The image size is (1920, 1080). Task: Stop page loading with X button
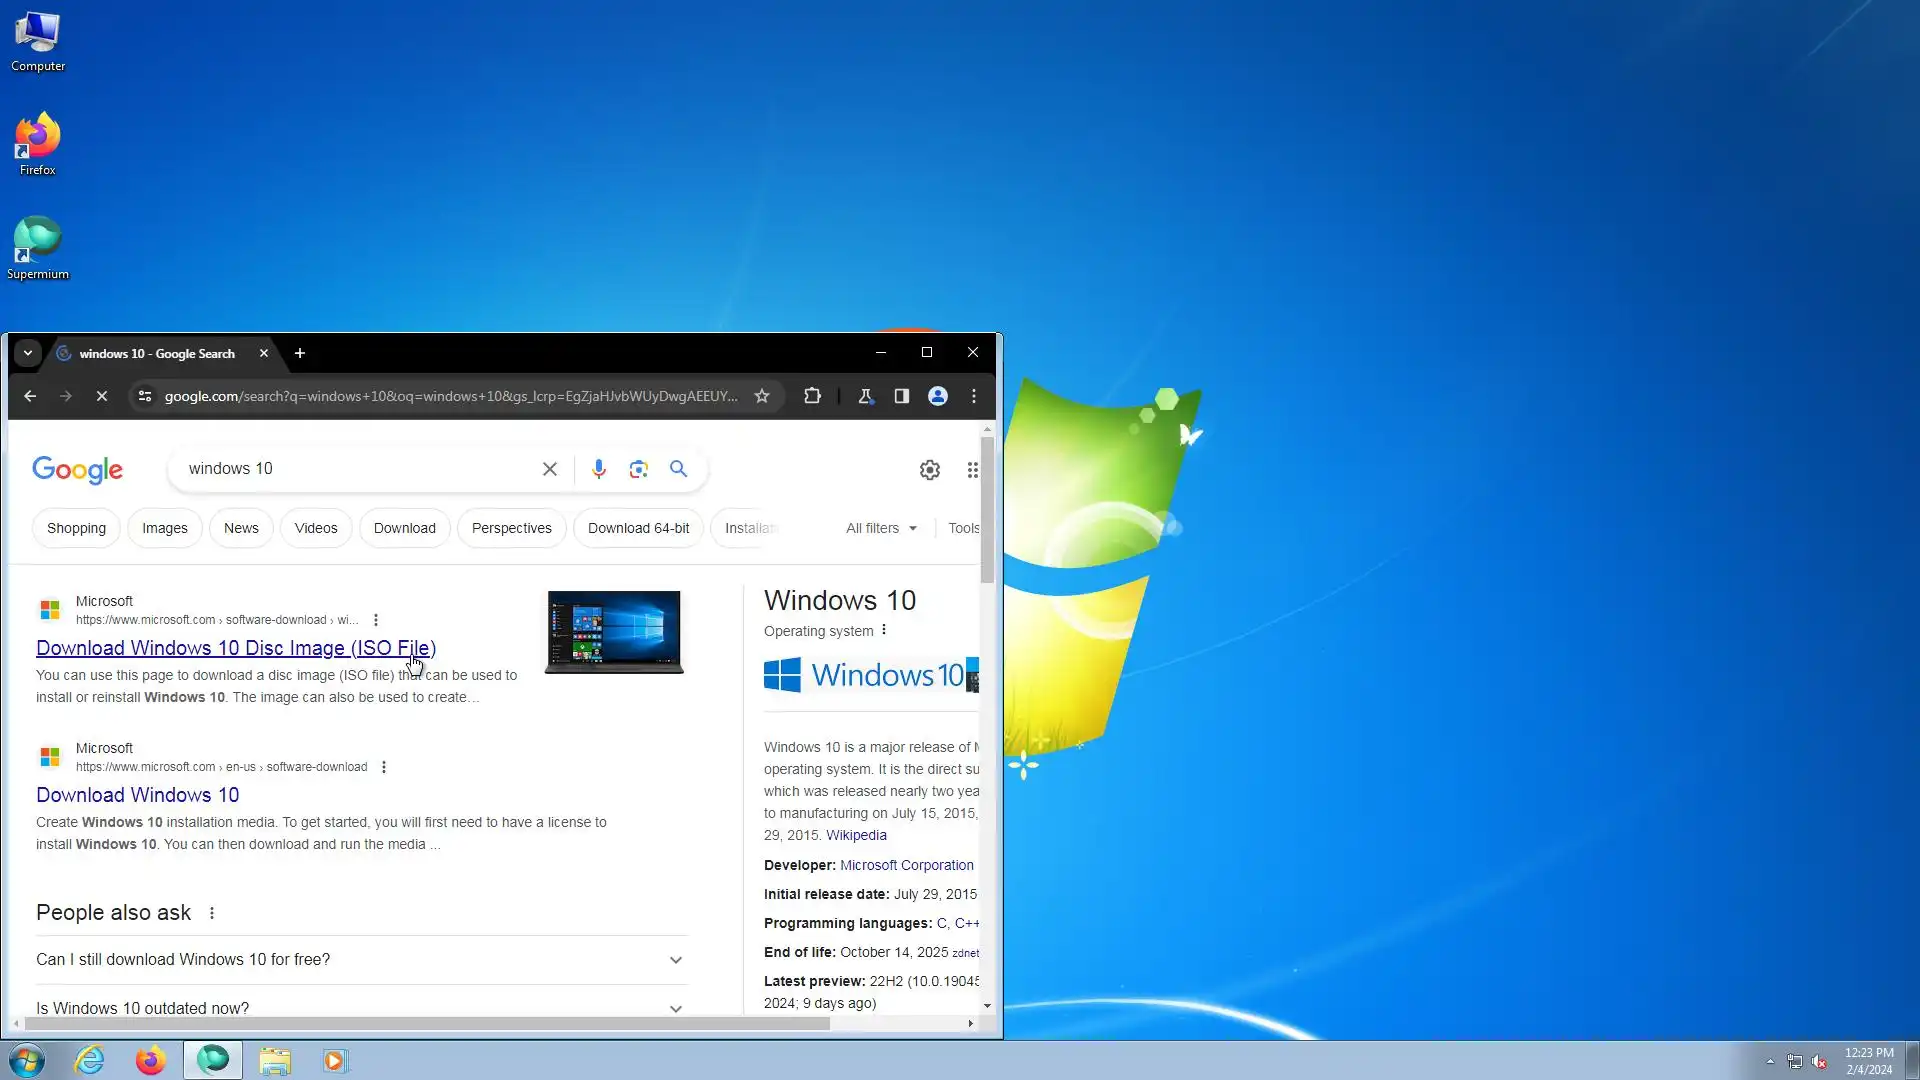(x=101, y=396)
